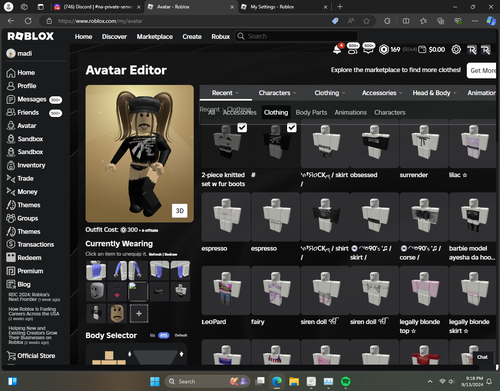Open Marketplace in the top navigation
Screen dimensions: 500x391
pos(155,36)
